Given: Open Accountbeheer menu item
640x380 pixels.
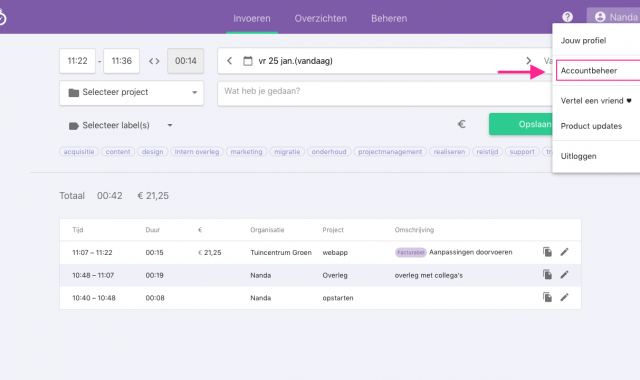Looking at the screenshot, I should pos(598,70).
